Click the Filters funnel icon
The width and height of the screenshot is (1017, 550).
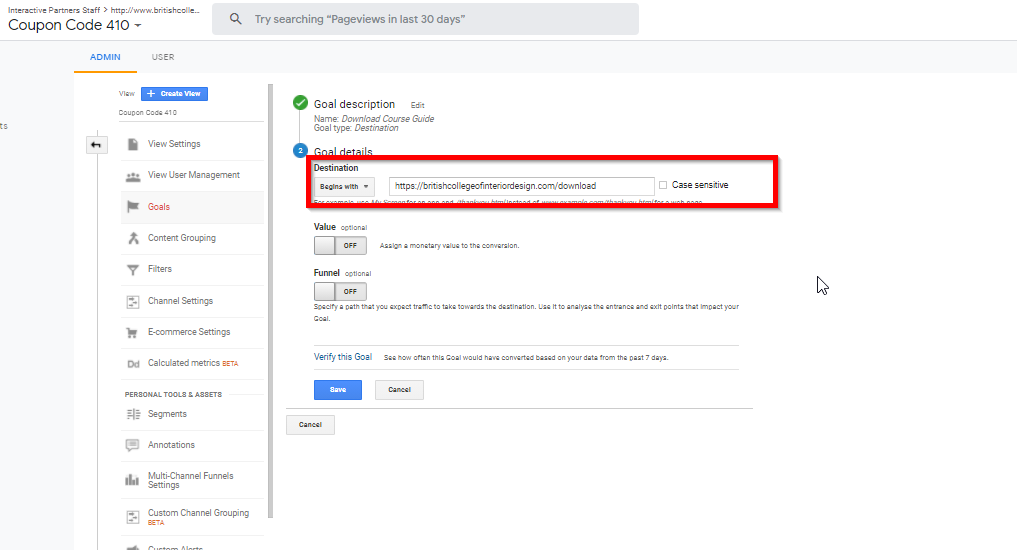click(x=133, y=269)
